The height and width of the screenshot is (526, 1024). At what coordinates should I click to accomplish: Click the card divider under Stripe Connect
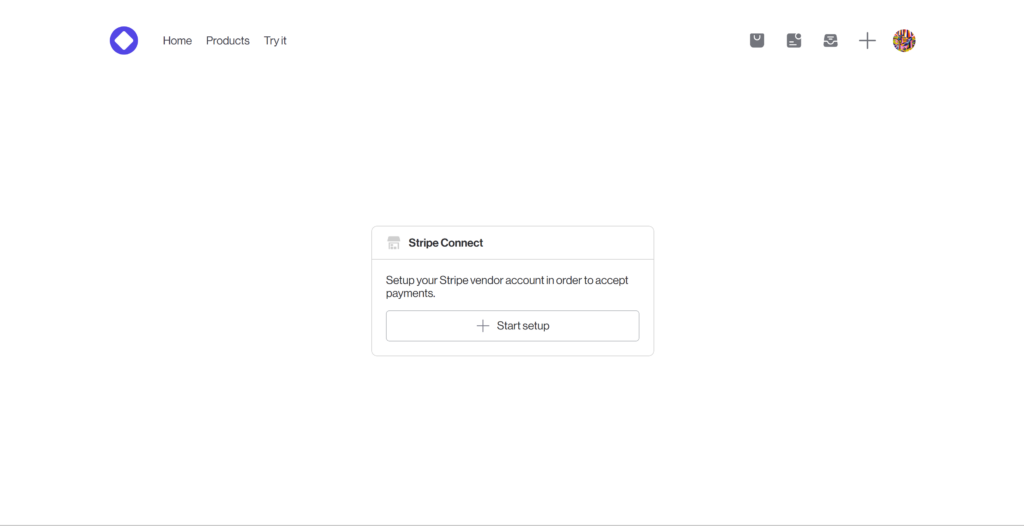click(512, 260)
